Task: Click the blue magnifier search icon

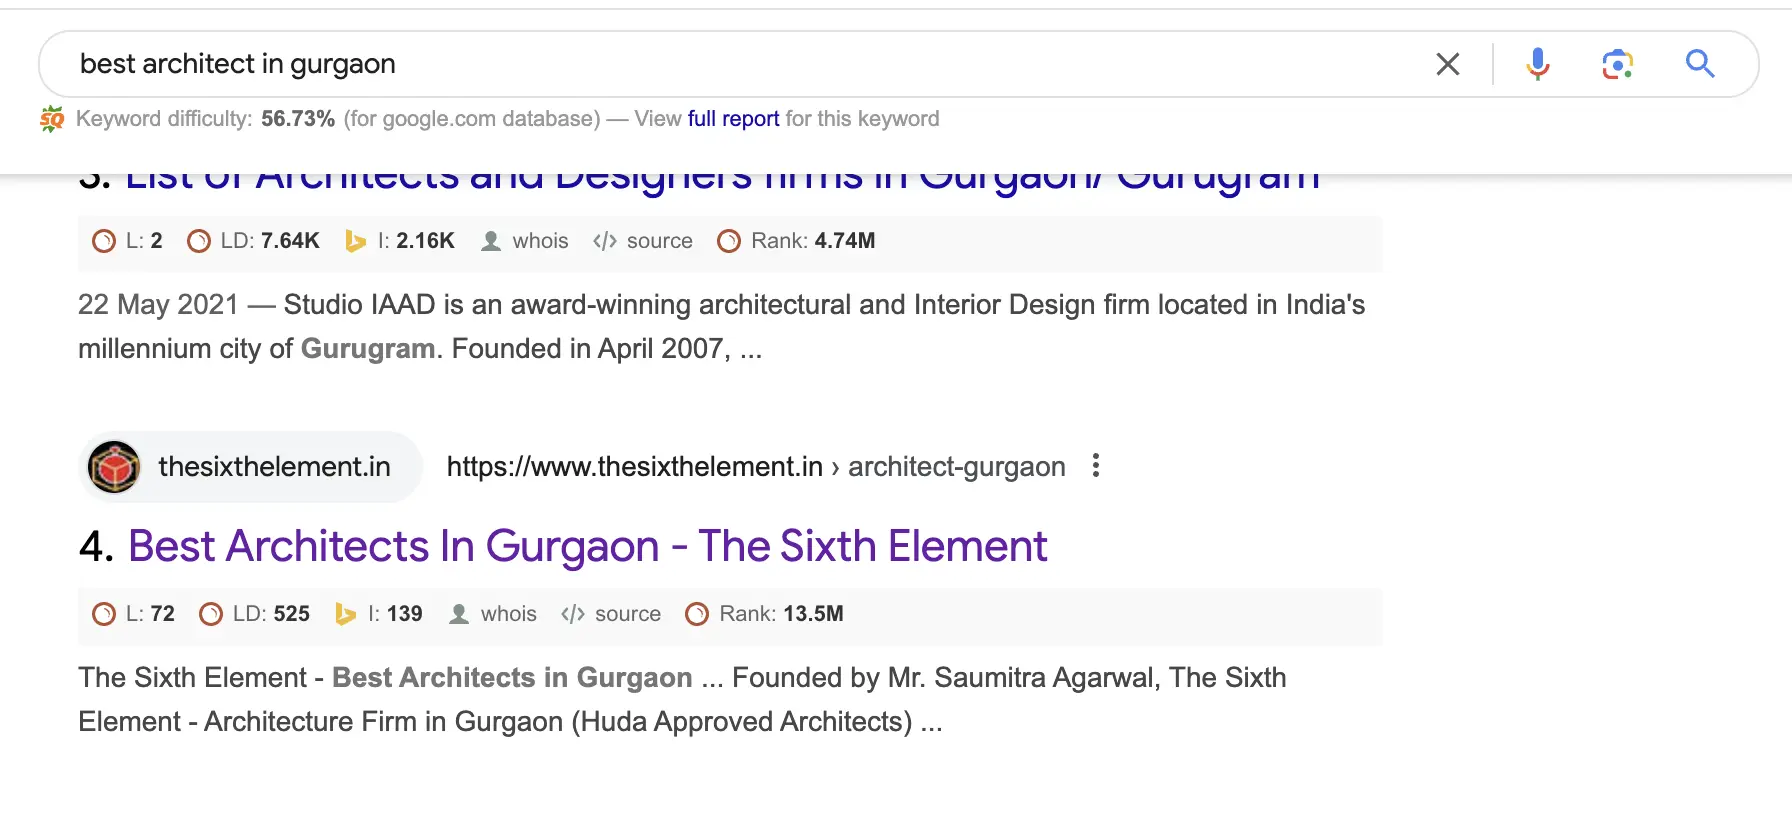Action: (x=1699, y=64)
